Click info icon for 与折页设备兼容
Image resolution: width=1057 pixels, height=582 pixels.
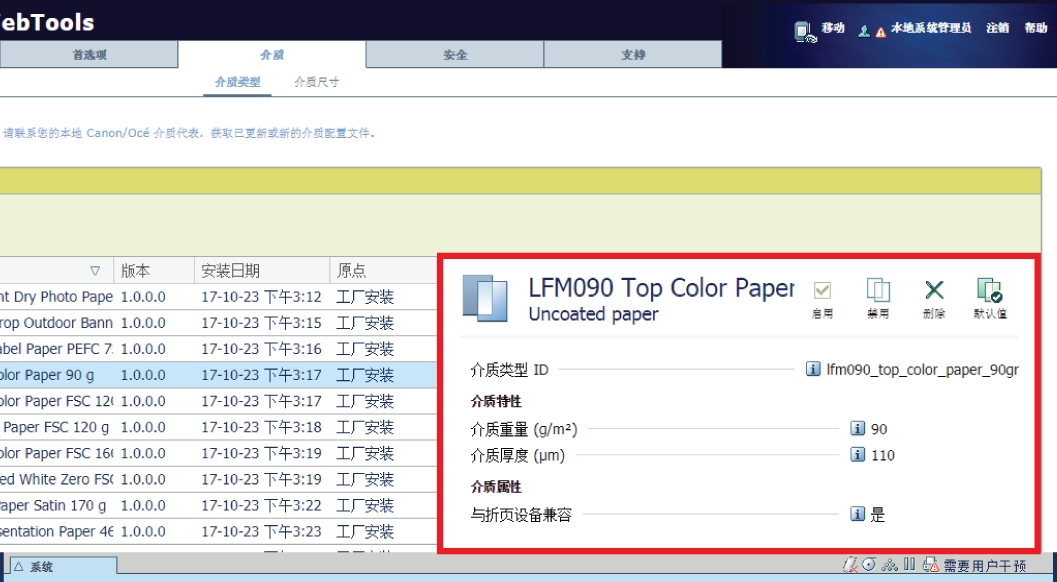[857, 514]
